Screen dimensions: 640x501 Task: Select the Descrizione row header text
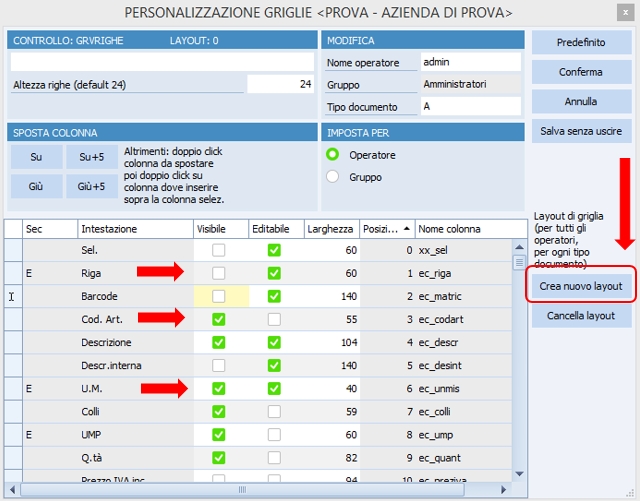(106, 342)
